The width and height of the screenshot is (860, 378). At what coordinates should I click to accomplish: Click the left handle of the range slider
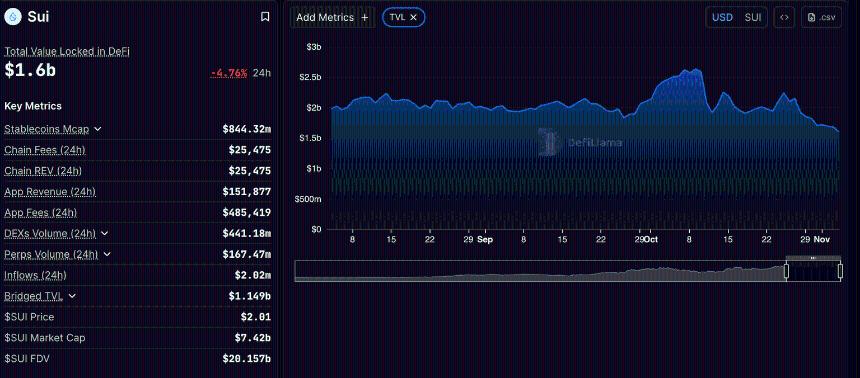point(786,271)
